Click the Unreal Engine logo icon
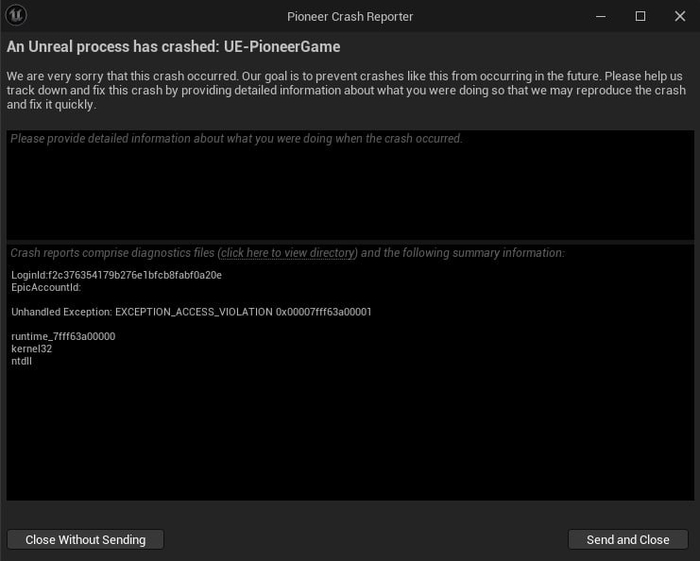Image resolution: width=700 pixels, height=561 pixels. 16,15
